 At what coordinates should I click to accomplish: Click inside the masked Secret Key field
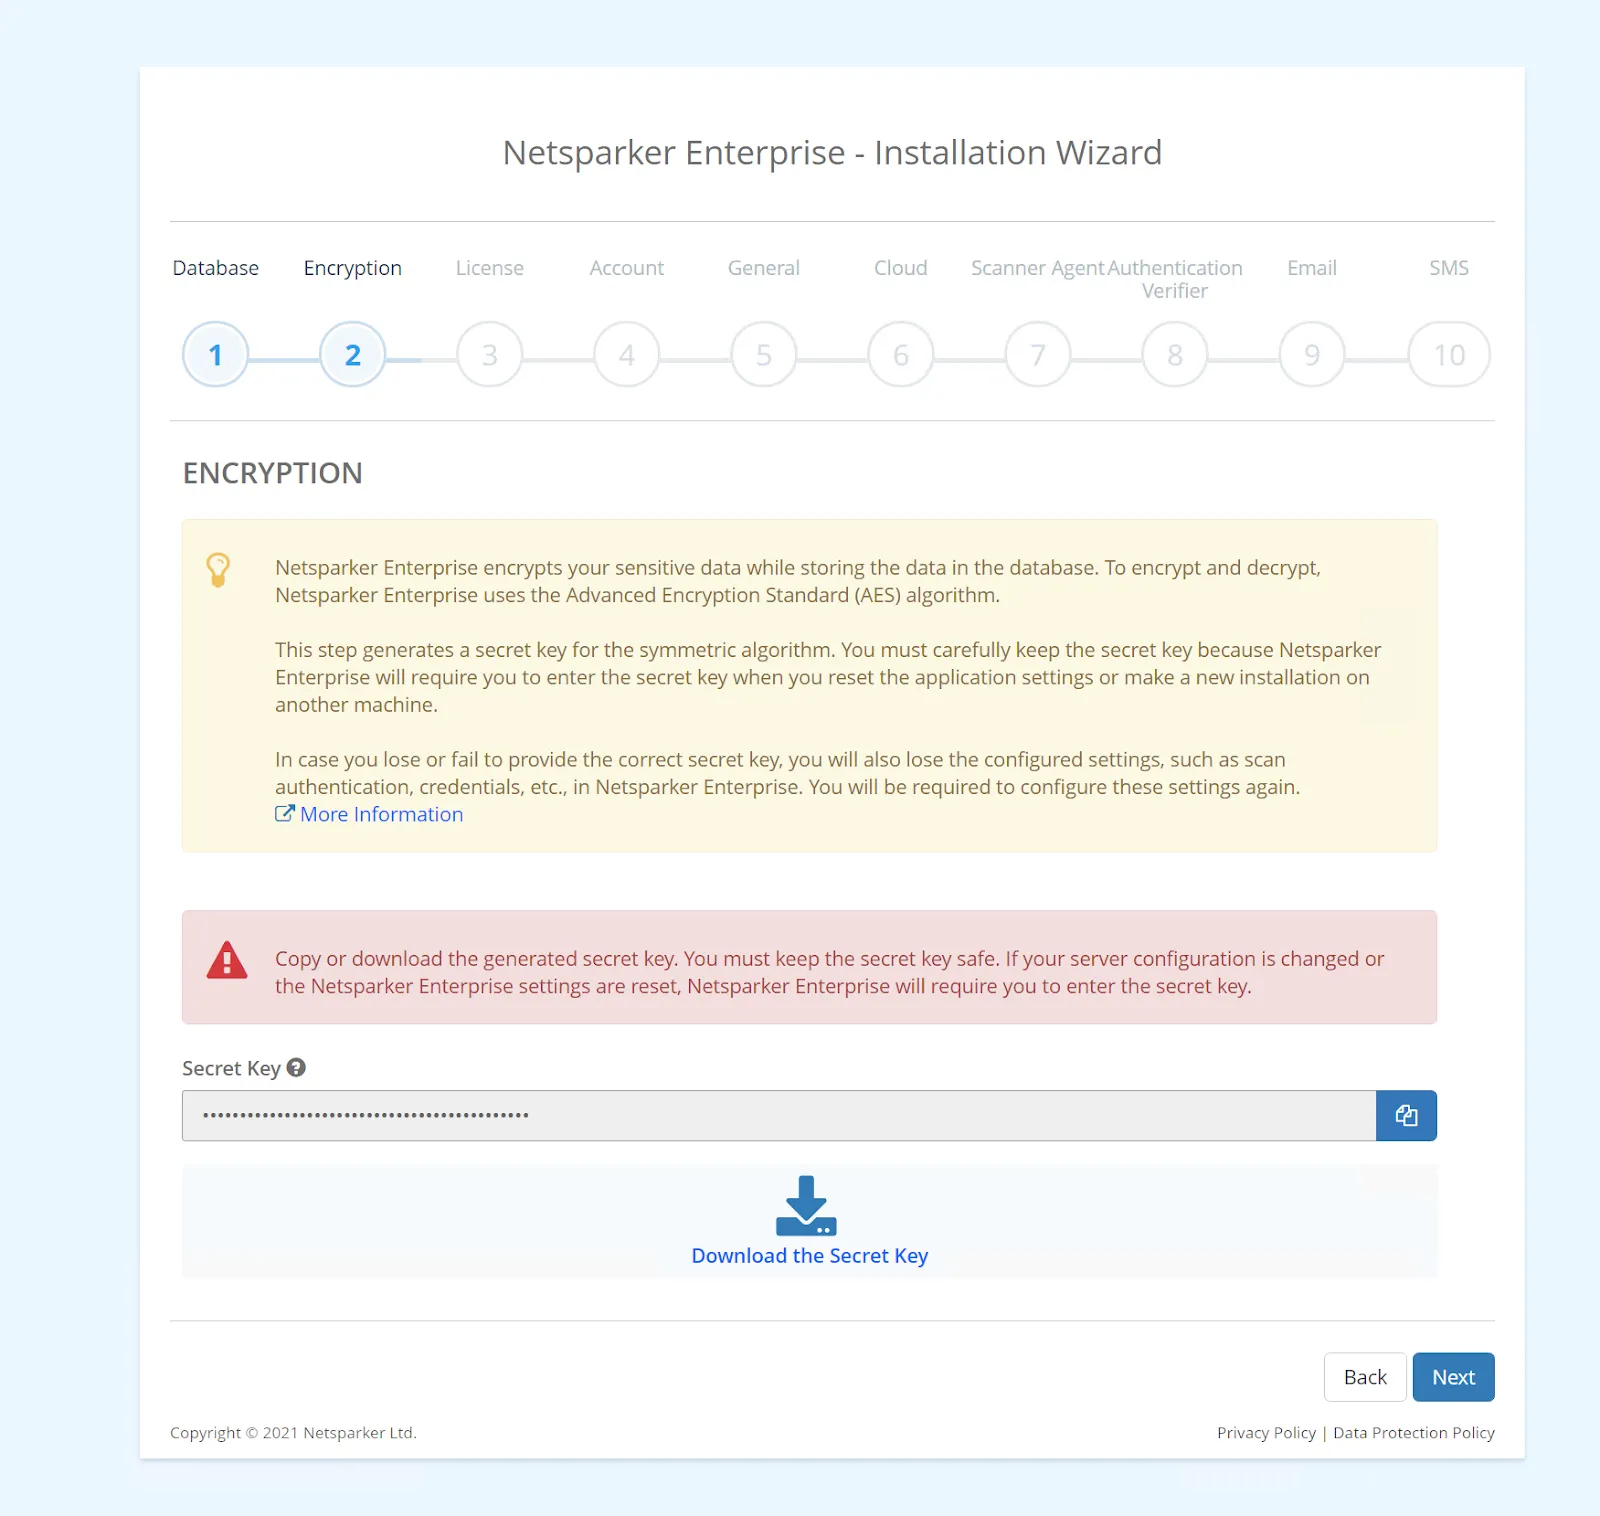pos(779,1115)
